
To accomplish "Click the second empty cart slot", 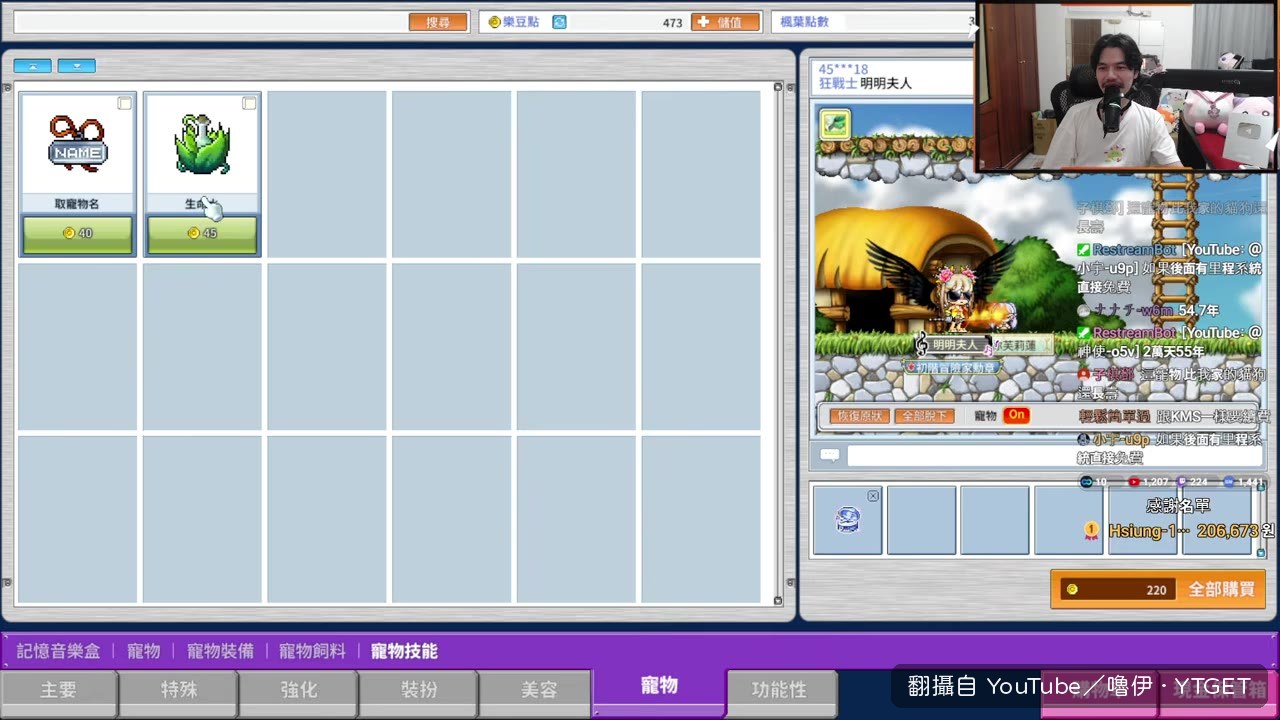I will (921, 520).
